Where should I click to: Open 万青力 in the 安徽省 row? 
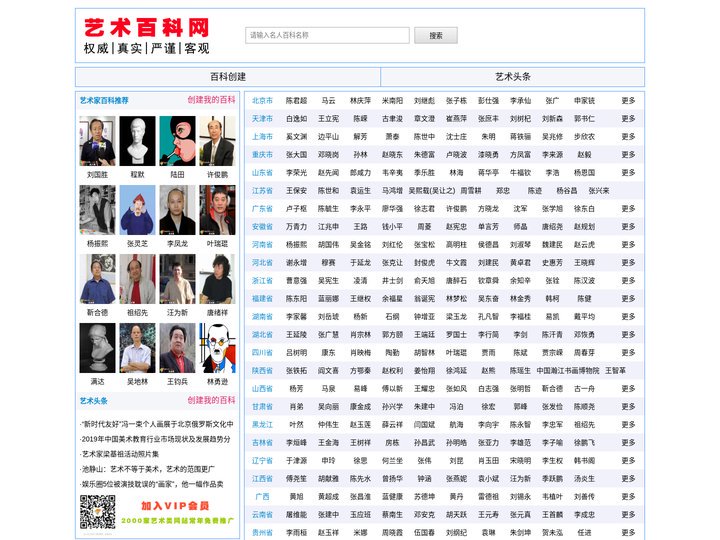tap(296, 226)
